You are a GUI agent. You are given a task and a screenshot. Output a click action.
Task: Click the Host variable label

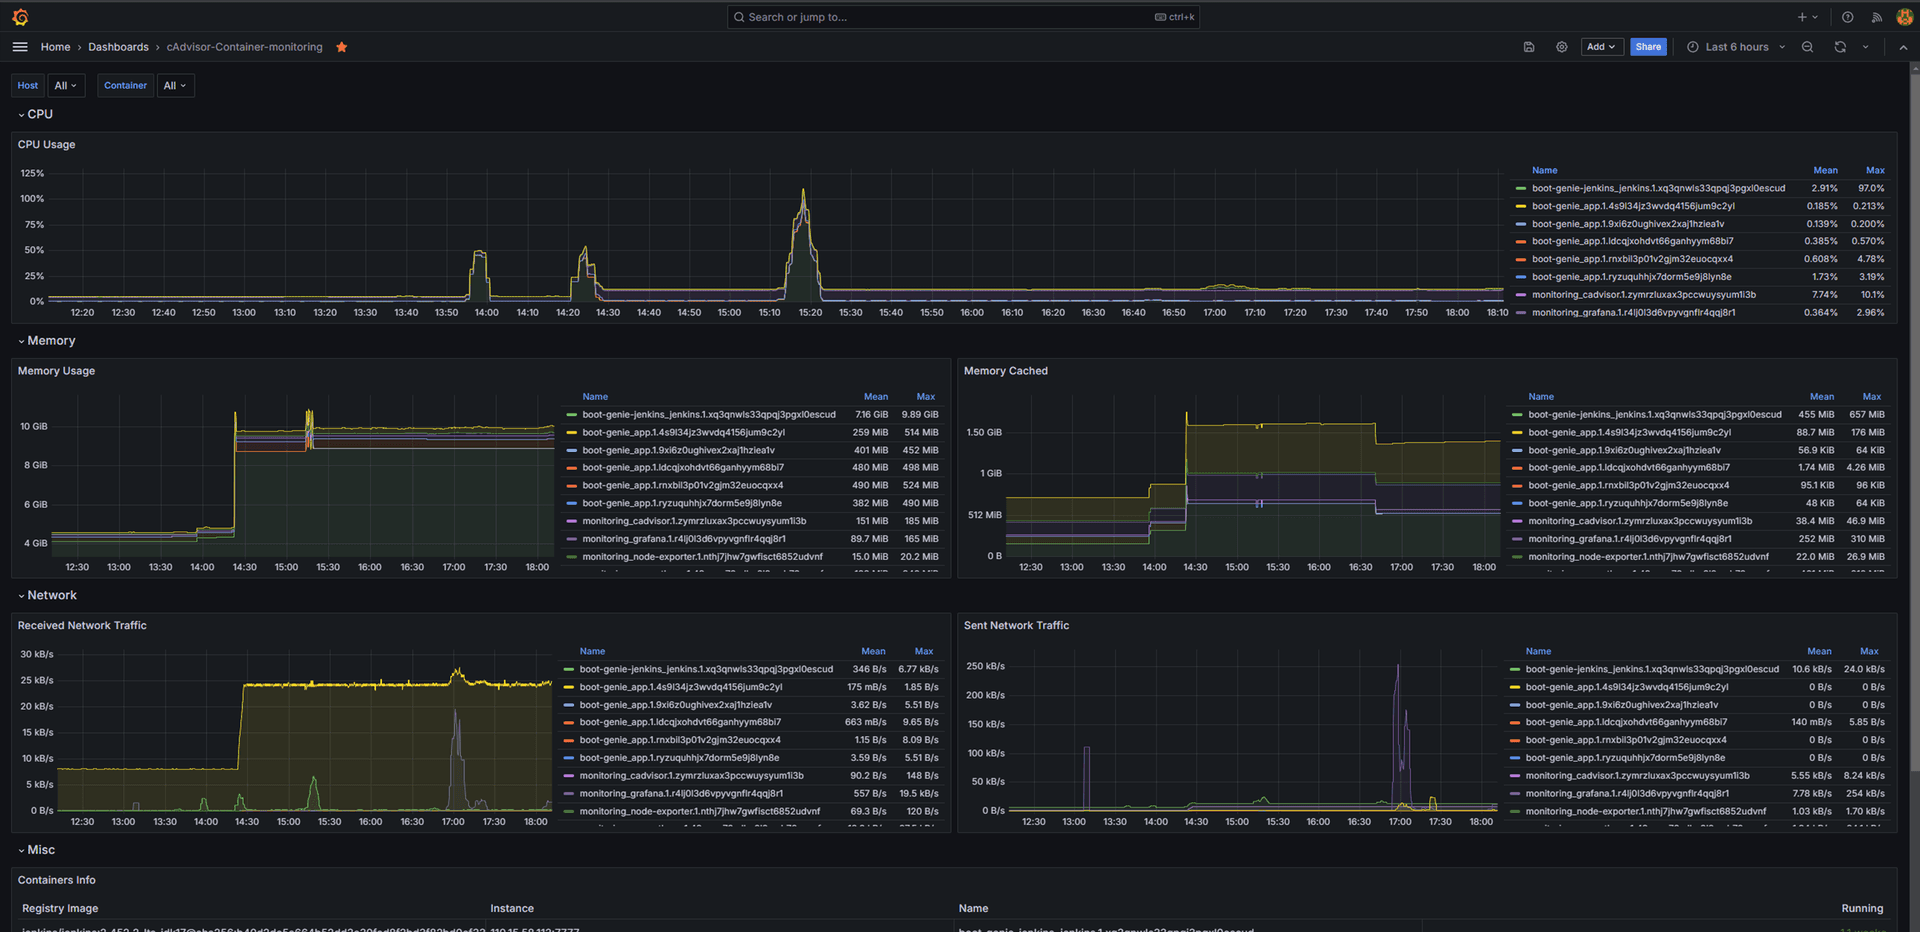(28, 86)
